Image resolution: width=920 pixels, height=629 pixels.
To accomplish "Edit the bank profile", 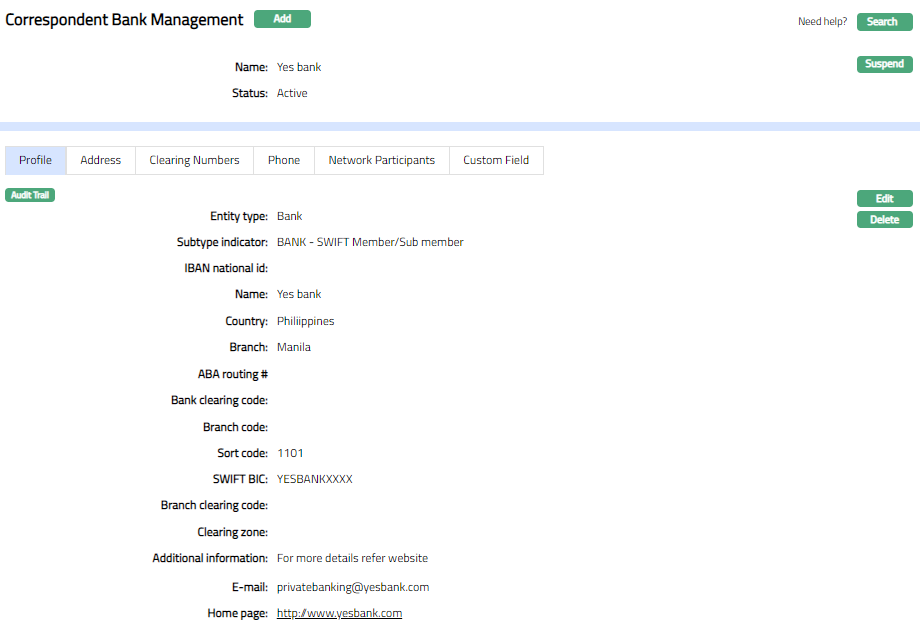I will (884, 199).
